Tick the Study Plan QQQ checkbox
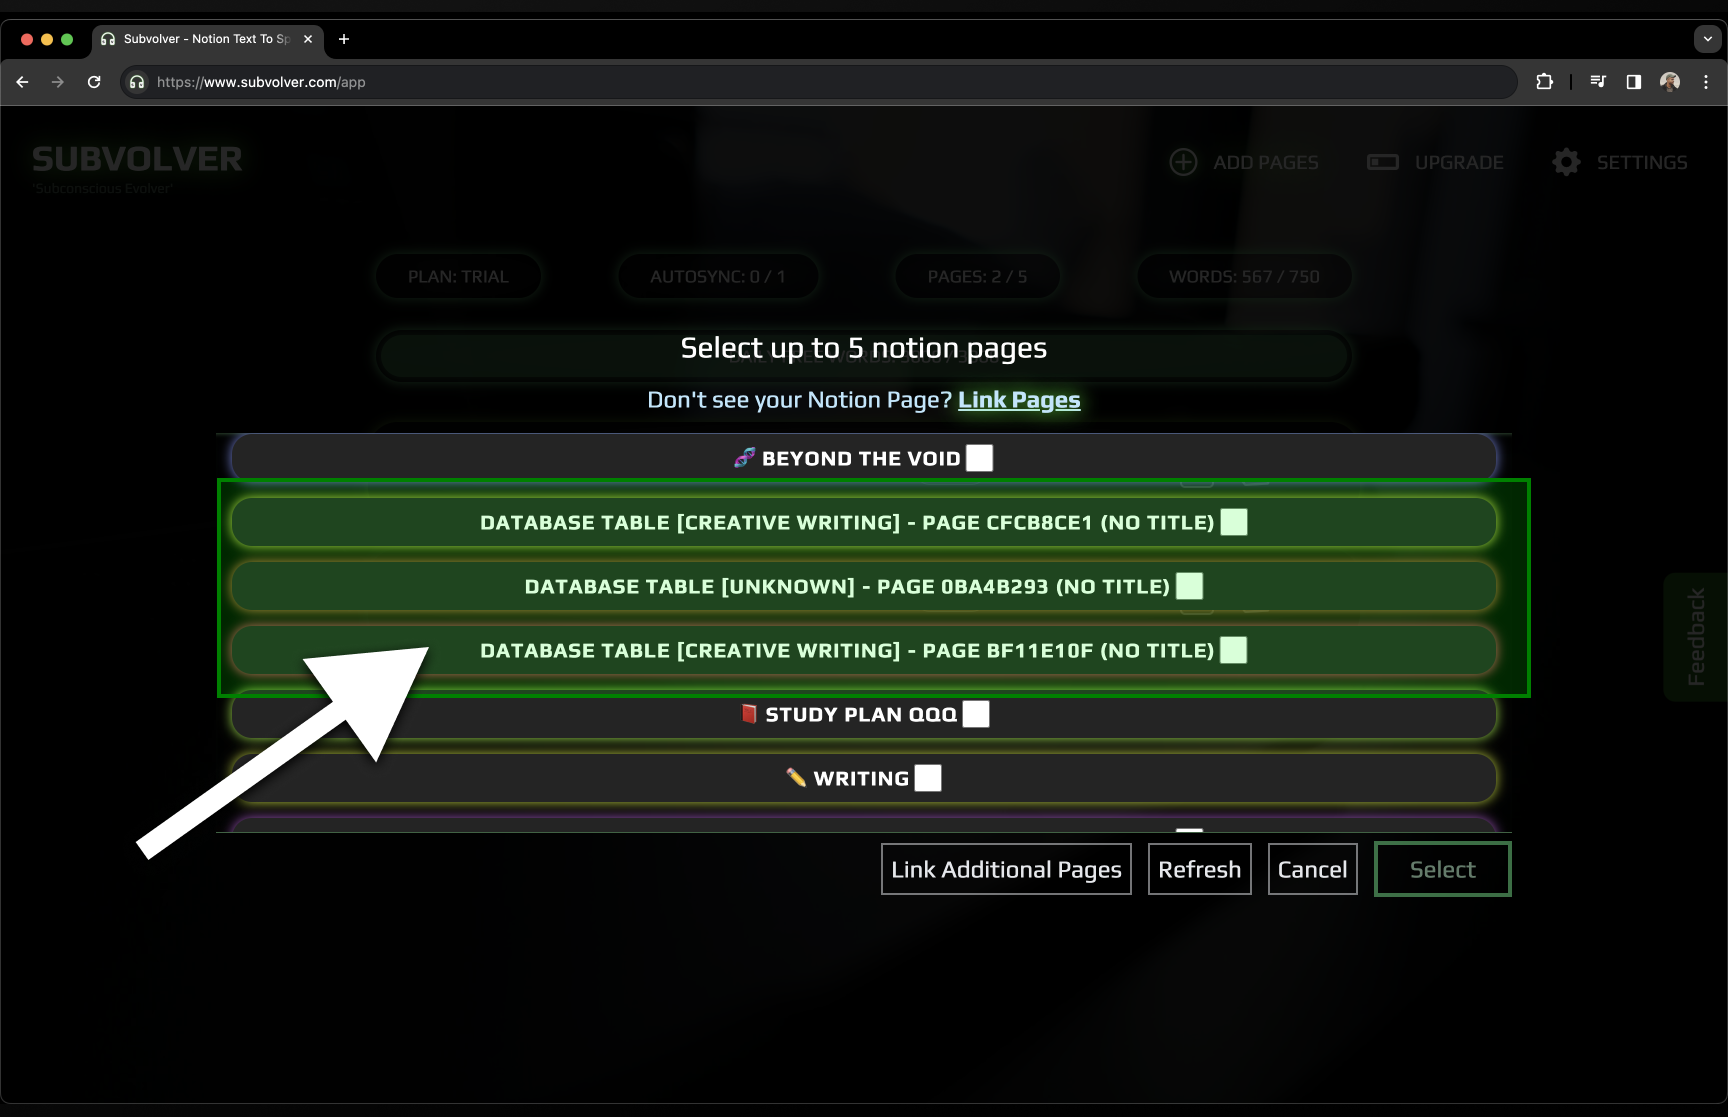The image size is (1728, 1117). pos(975,714)
